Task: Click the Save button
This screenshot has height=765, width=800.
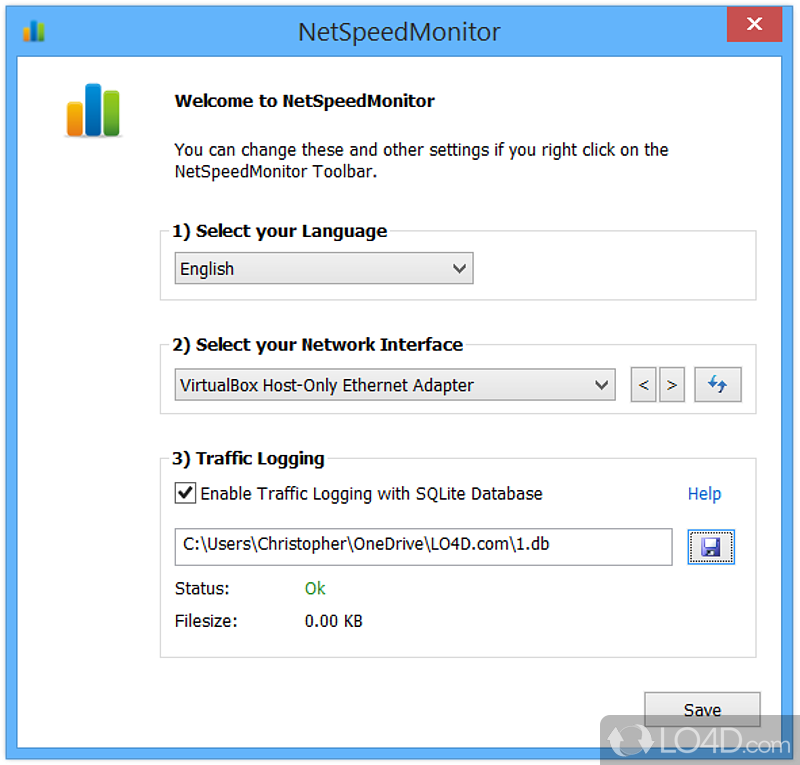Action: (x=702, y=709)
